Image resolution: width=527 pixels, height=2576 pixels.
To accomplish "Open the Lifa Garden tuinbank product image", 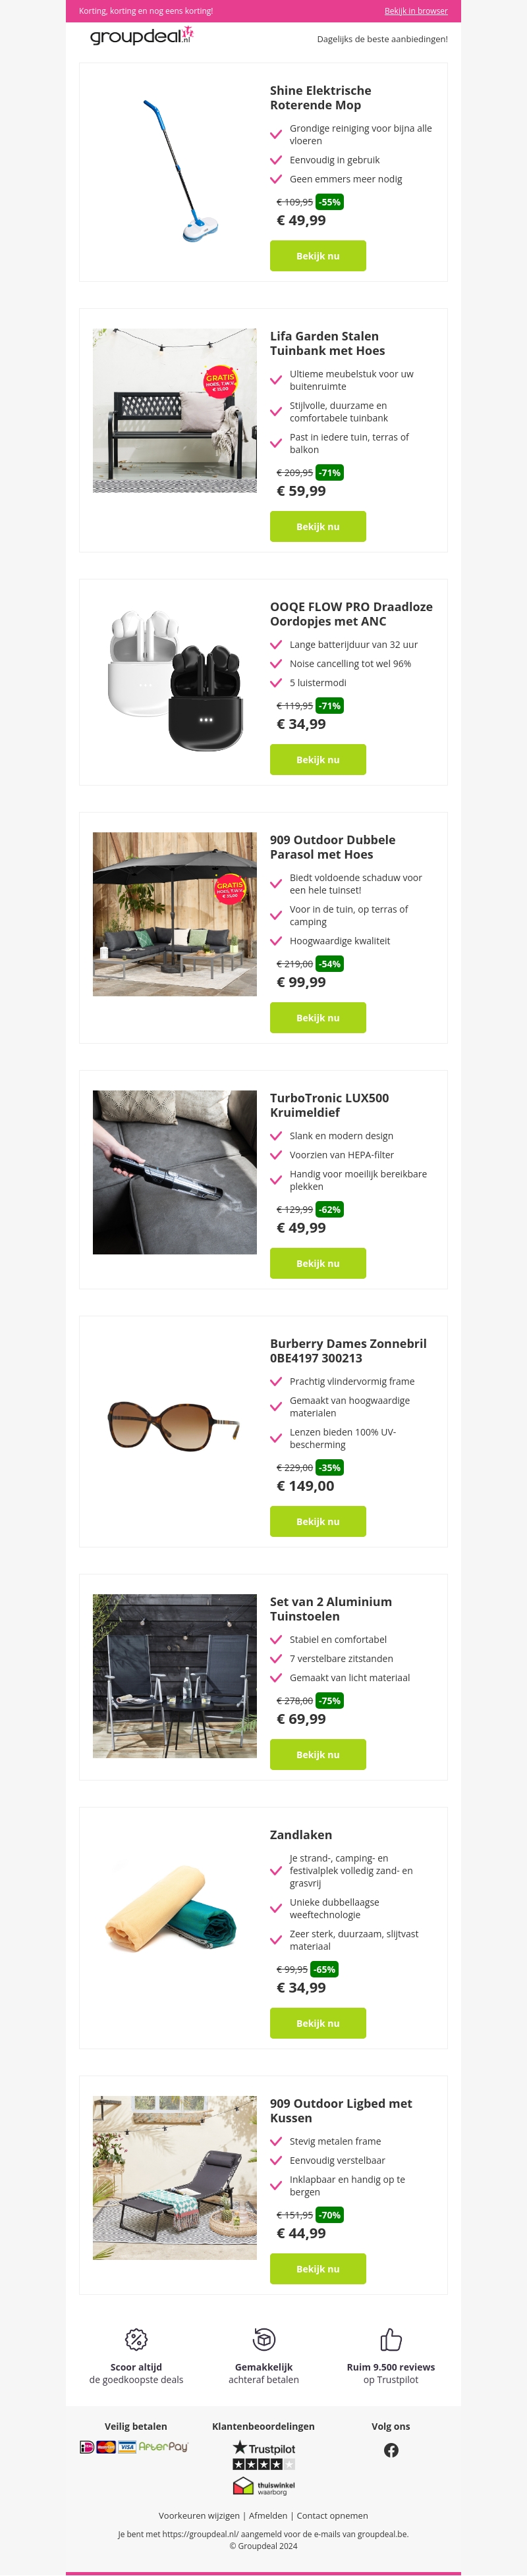I will [175, 410].
